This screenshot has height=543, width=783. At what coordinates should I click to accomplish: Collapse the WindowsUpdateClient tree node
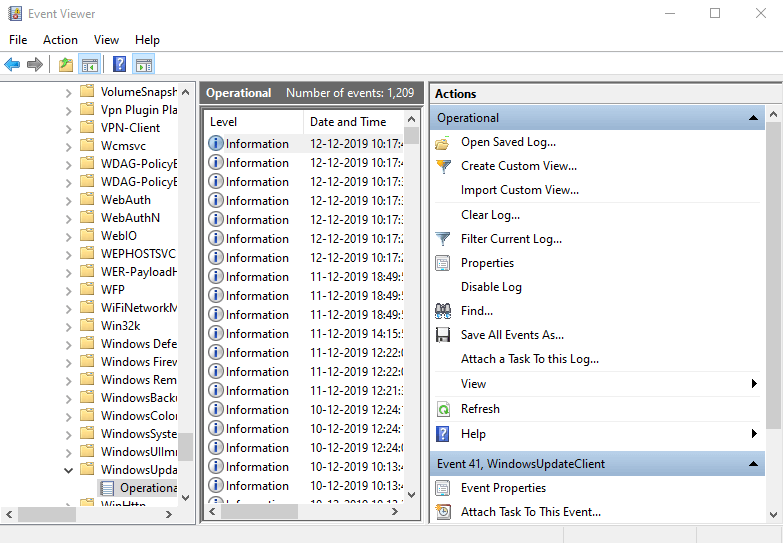pyautogui.click(x=69, y=470)
